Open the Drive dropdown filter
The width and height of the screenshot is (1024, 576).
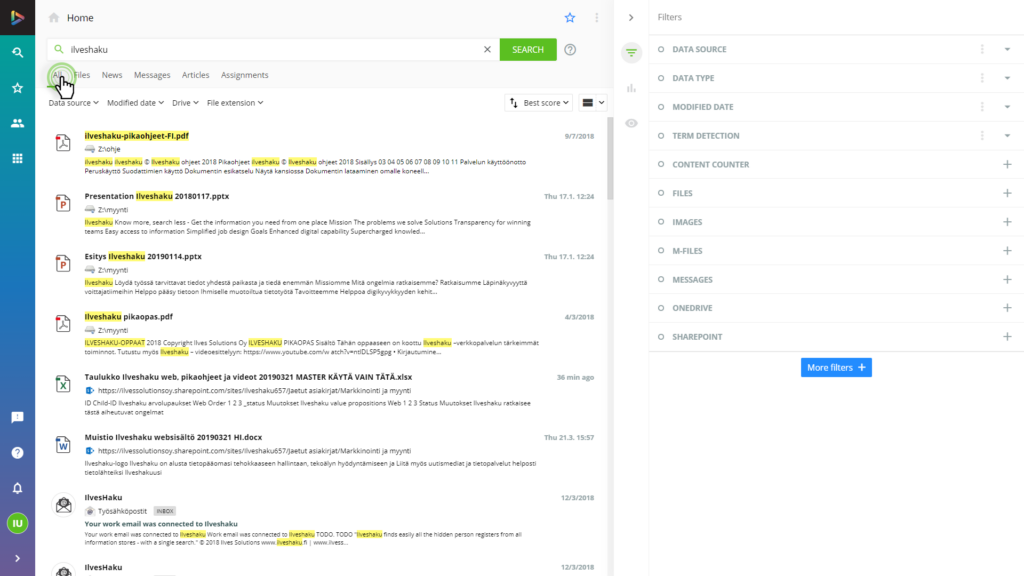[x=185, y=103]
